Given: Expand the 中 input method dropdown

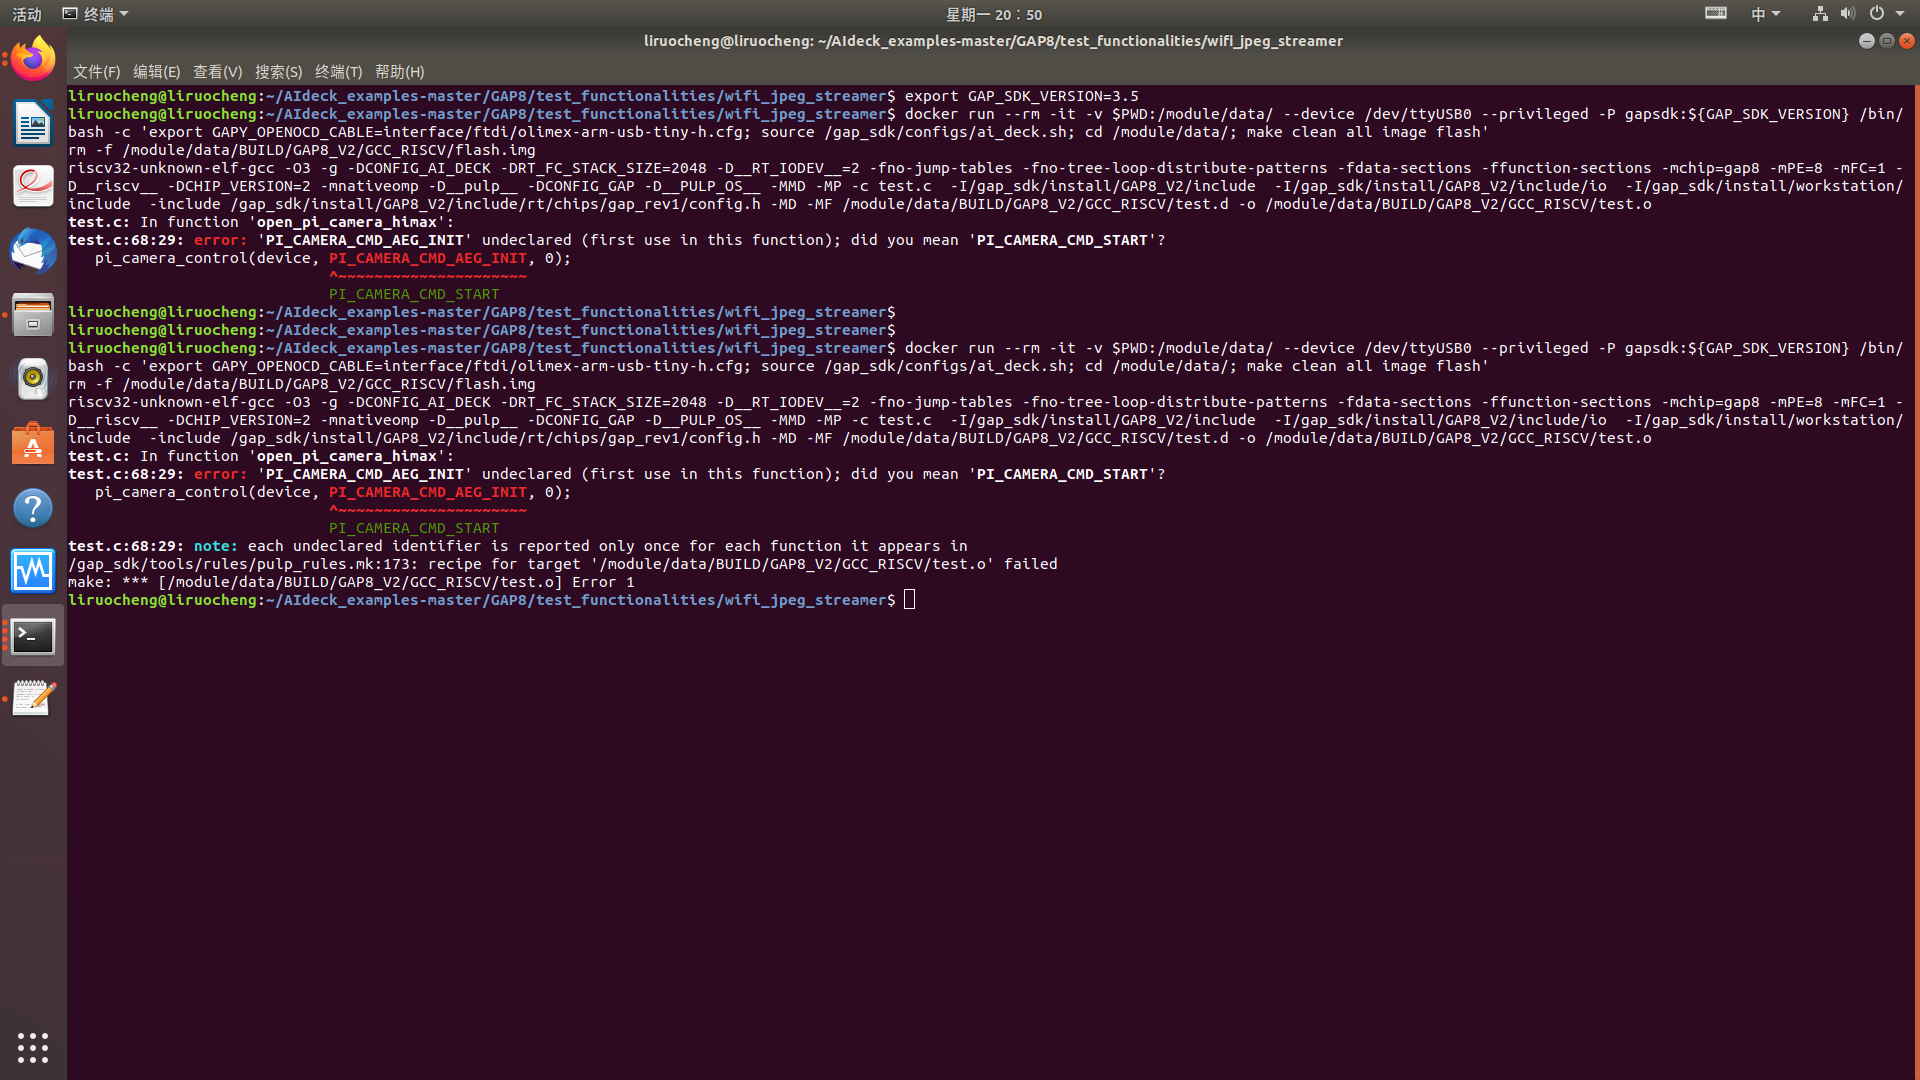Looking at the screenshot, I should tap(1765, 14).
